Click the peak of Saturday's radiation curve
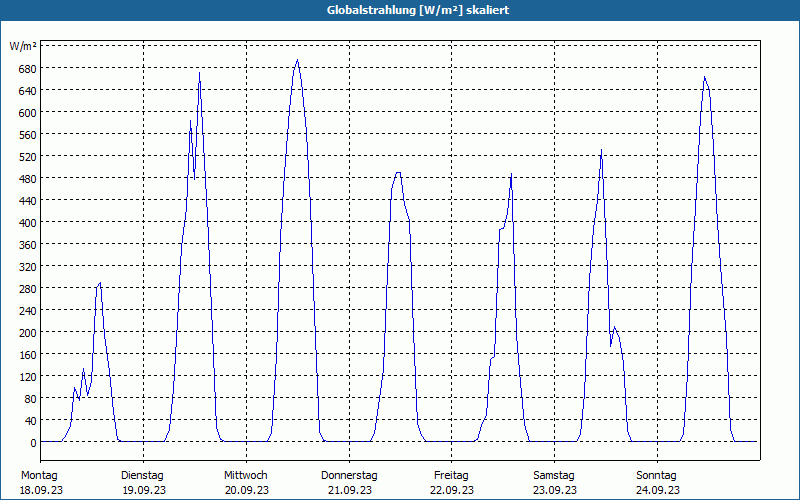800x500 pixels. point(602,149)
